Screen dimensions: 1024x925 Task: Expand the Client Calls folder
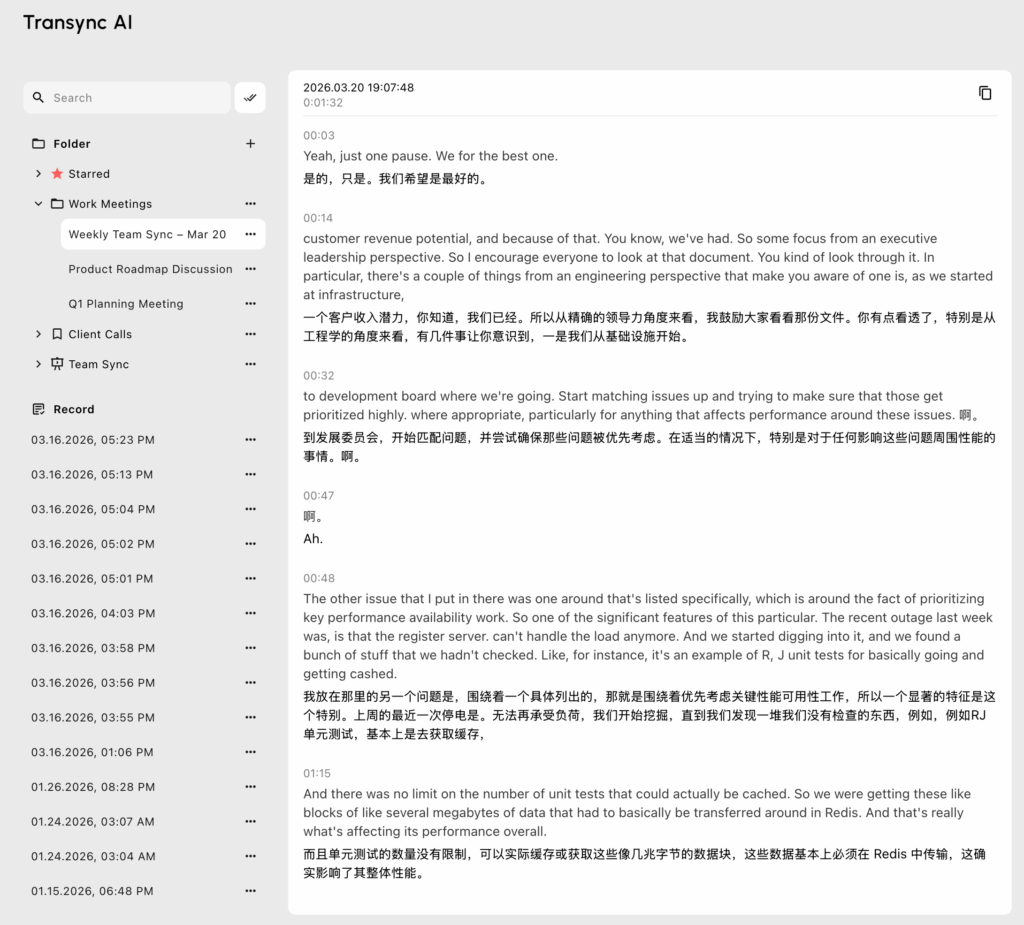tap(39, 334)
